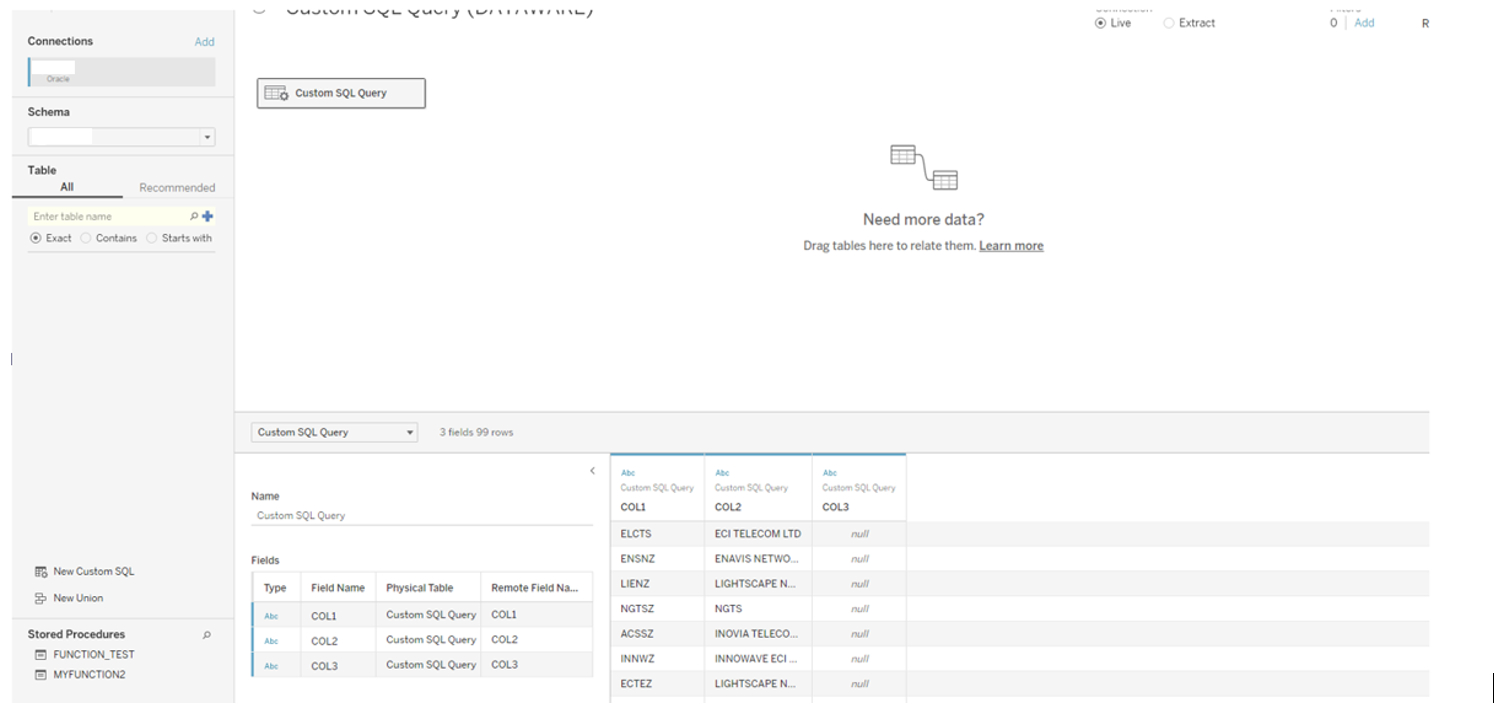Select the Contains match radio button
1506x722 pixels.
86,238
